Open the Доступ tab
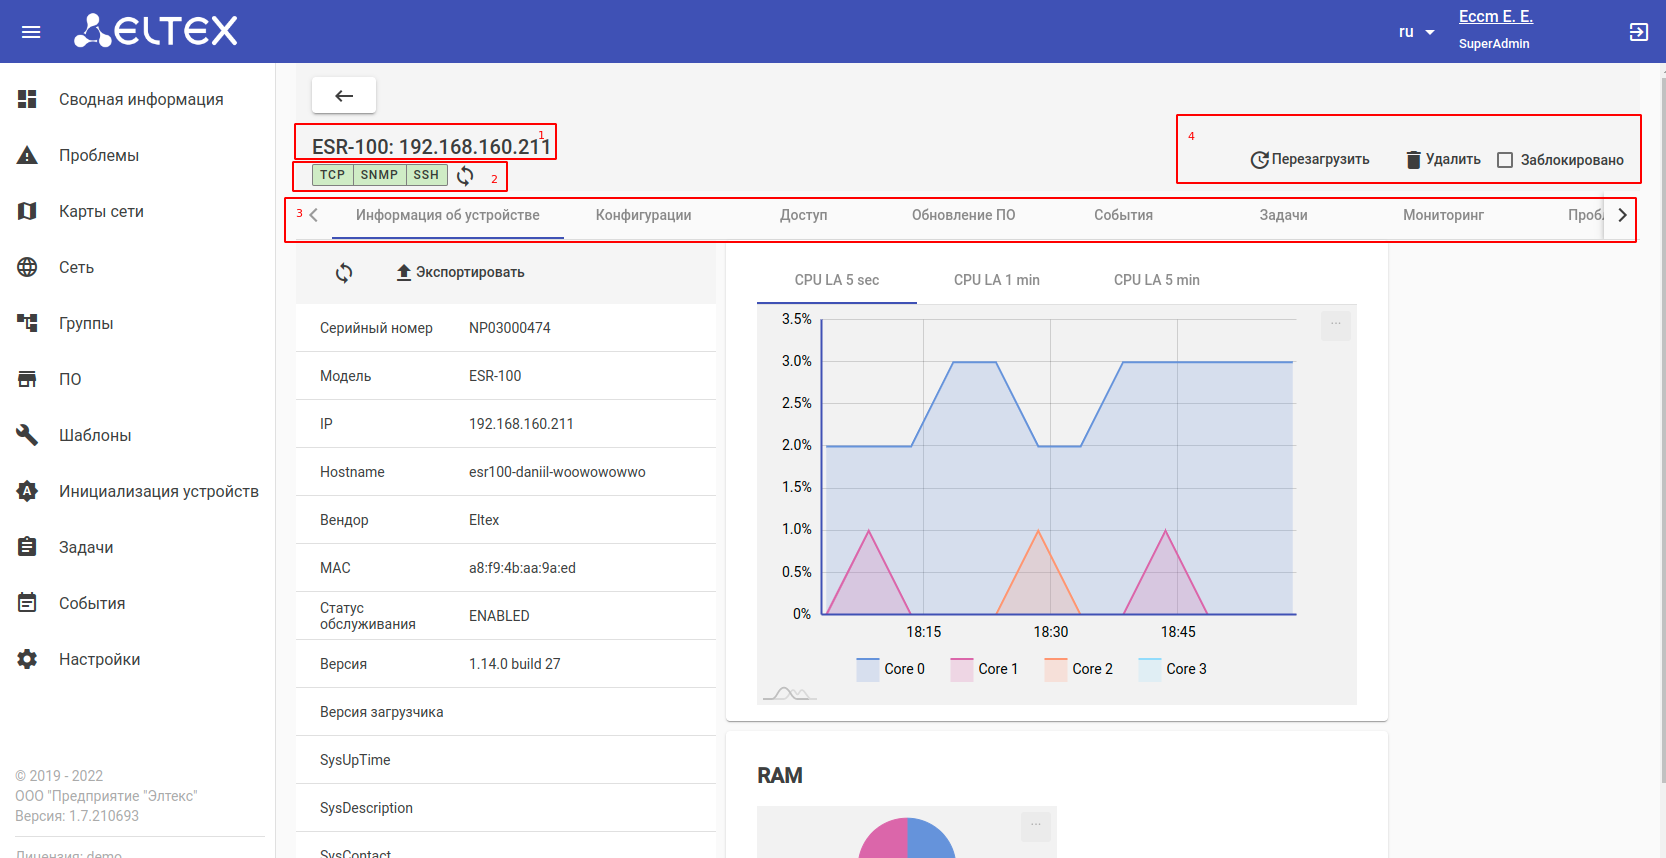 click(x=804, y=215)
